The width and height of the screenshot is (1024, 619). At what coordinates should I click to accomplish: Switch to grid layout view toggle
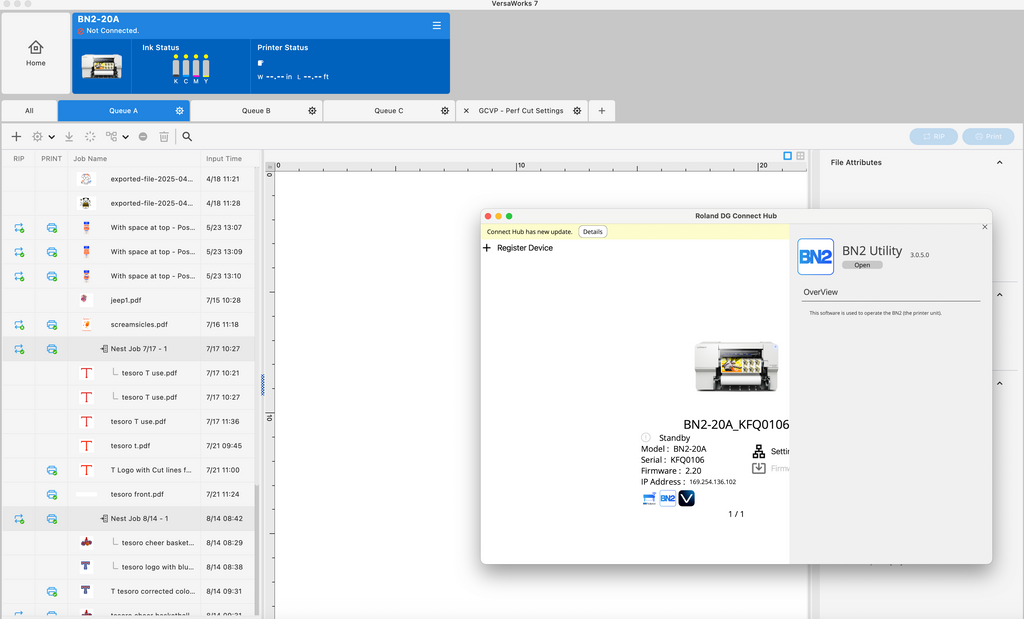coord(800,155)
